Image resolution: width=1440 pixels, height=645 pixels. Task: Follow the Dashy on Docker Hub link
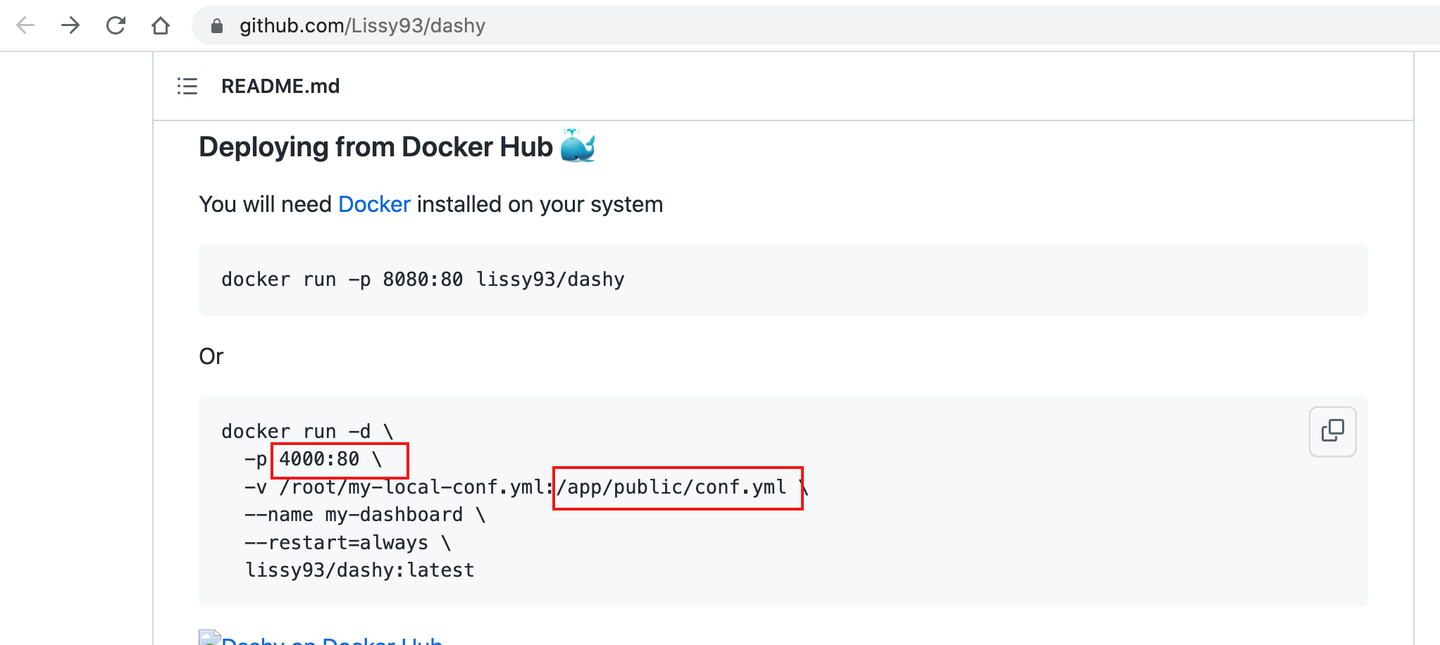332,640
